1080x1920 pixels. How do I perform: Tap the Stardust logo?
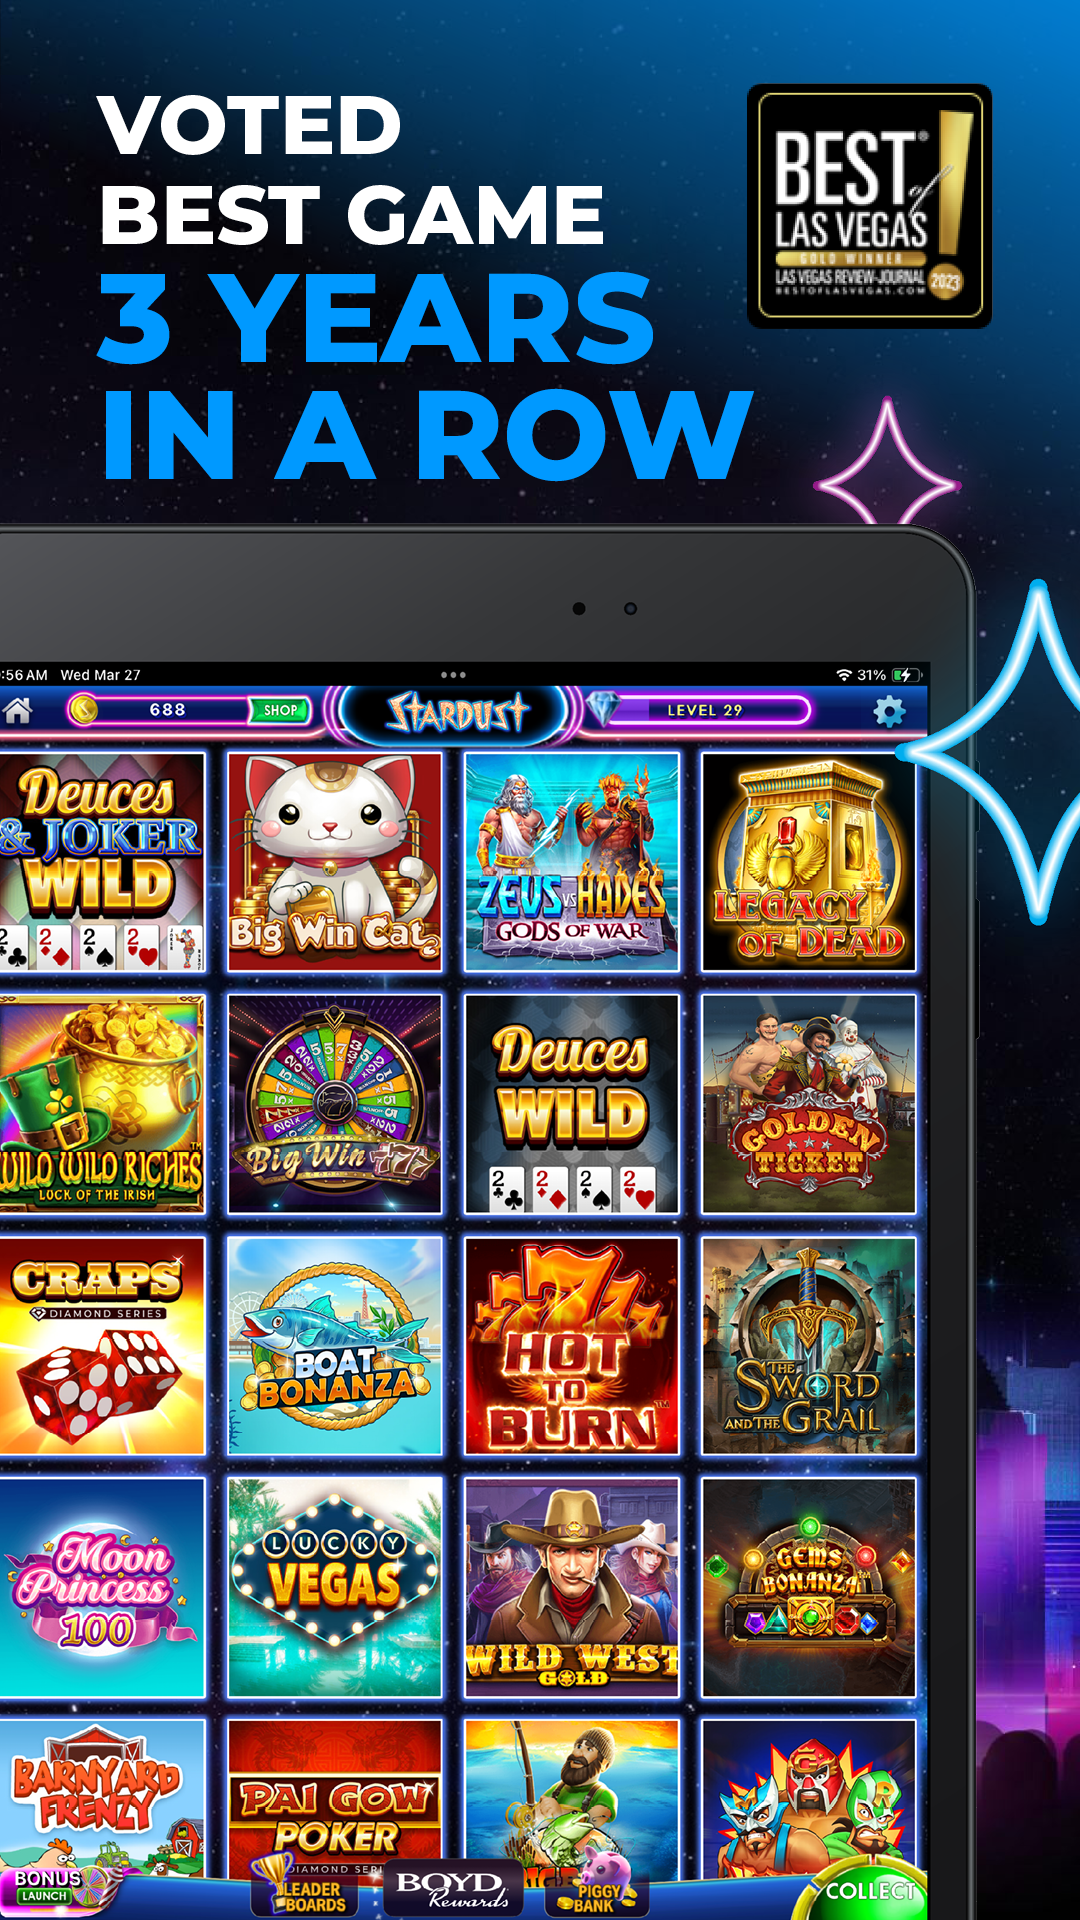(457, 713)
